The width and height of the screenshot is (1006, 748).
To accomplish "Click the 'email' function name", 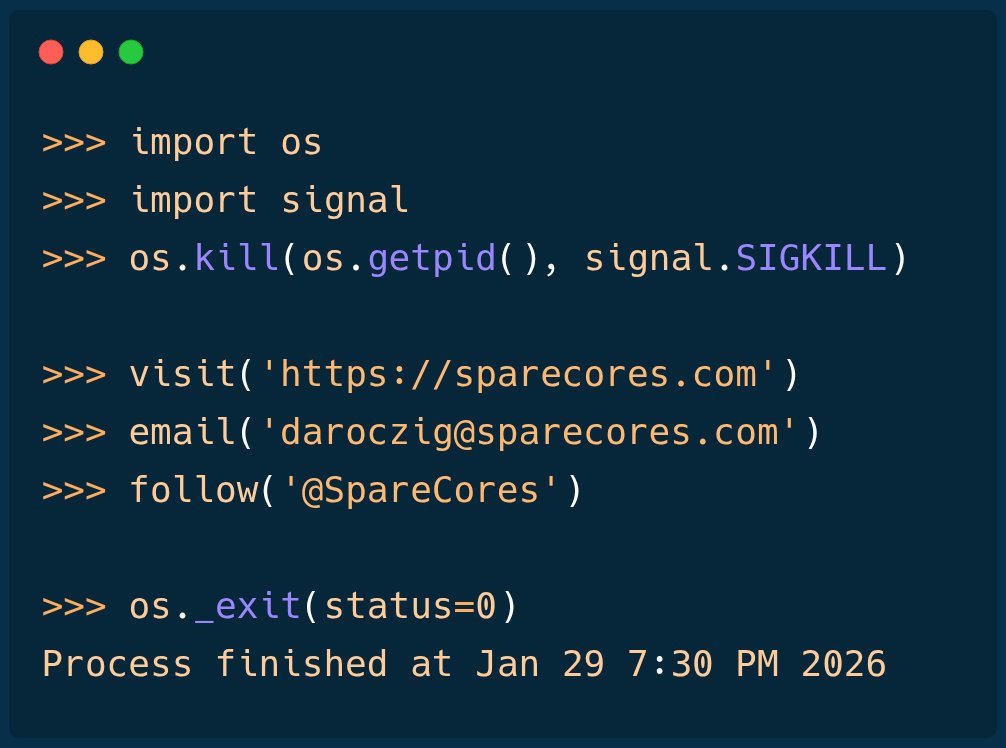I will (x=183, y=432).
